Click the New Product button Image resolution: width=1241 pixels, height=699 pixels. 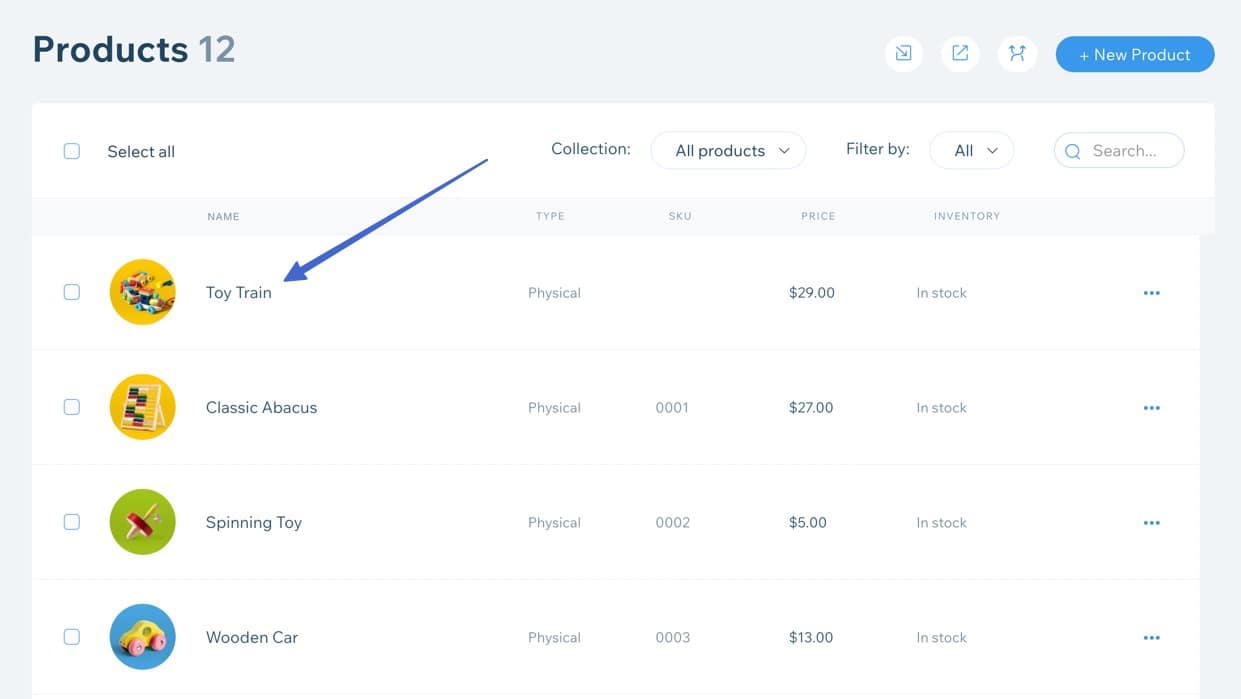[x=1135, y=54]
